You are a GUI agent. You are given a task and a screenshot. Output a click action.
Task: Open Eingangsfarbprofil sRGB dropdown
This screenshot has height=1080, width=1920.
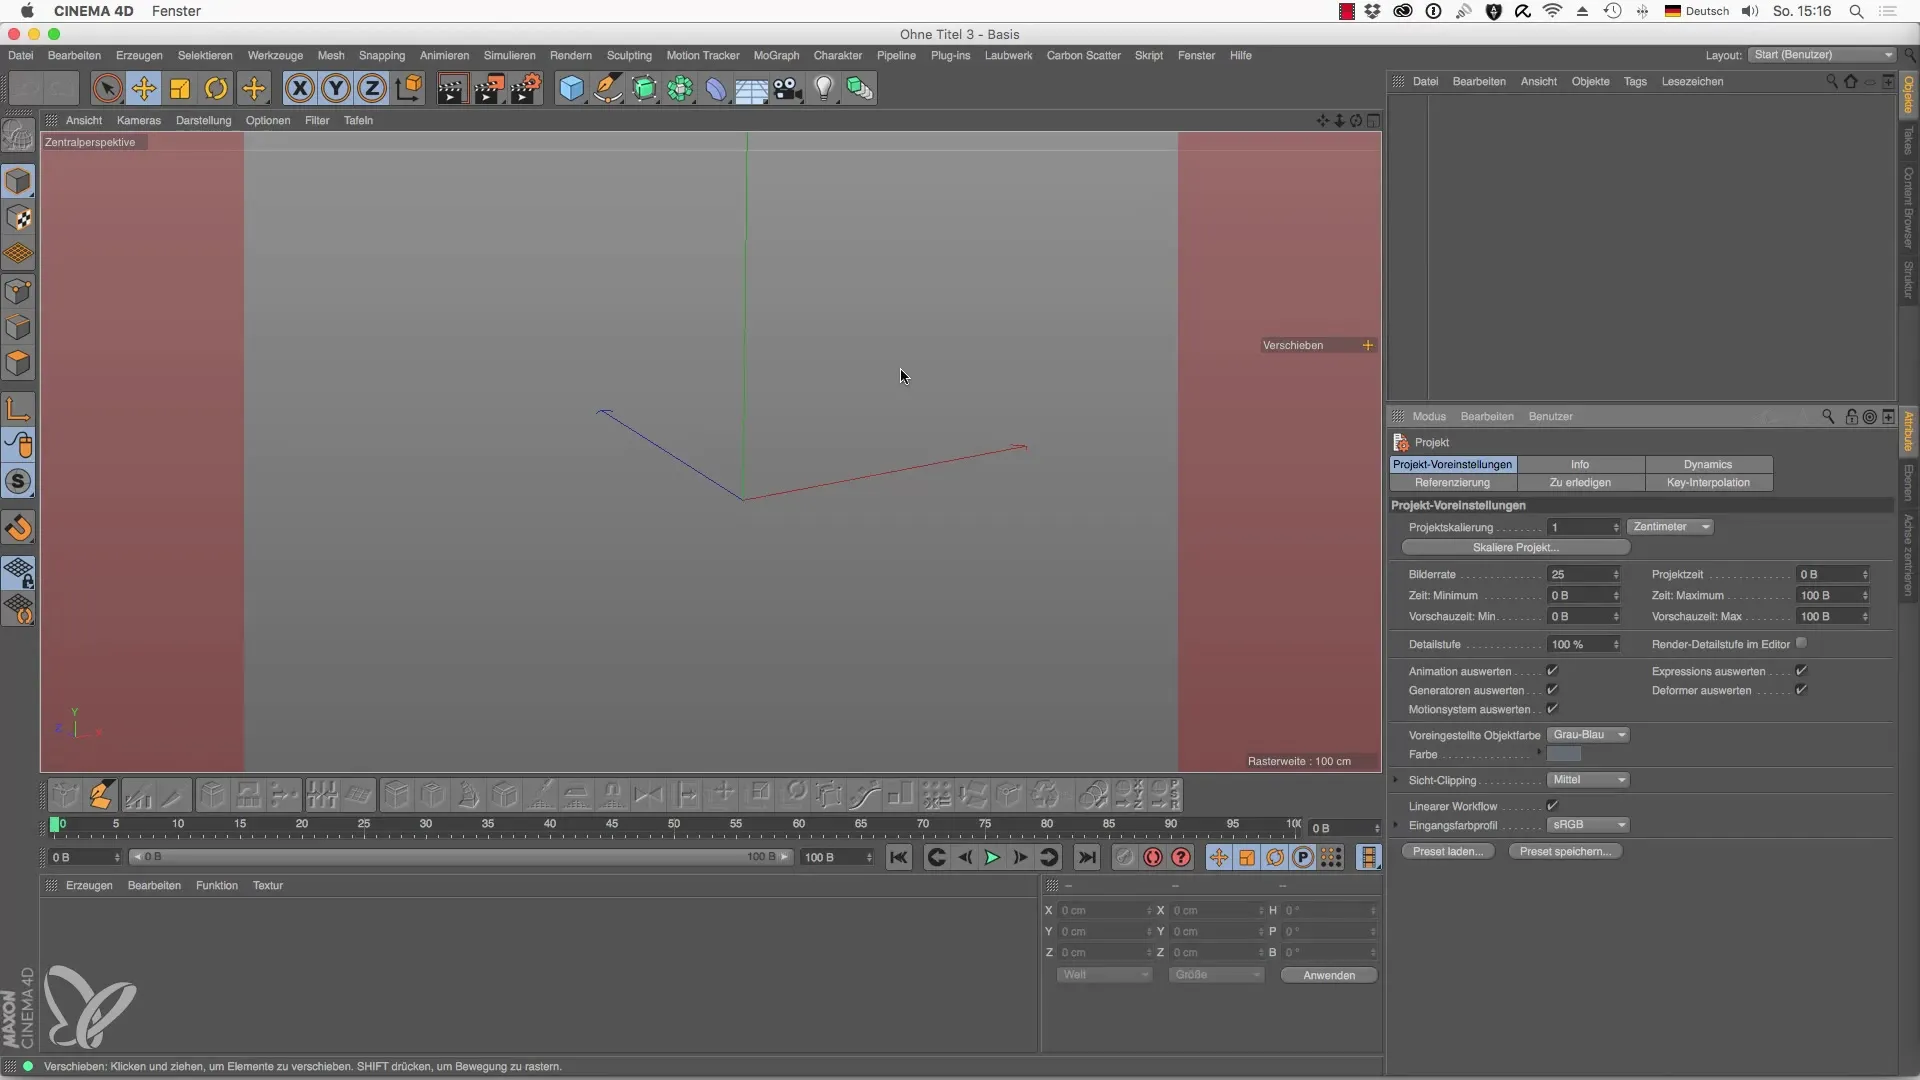pyautogui.click(x=1588, y=825)
